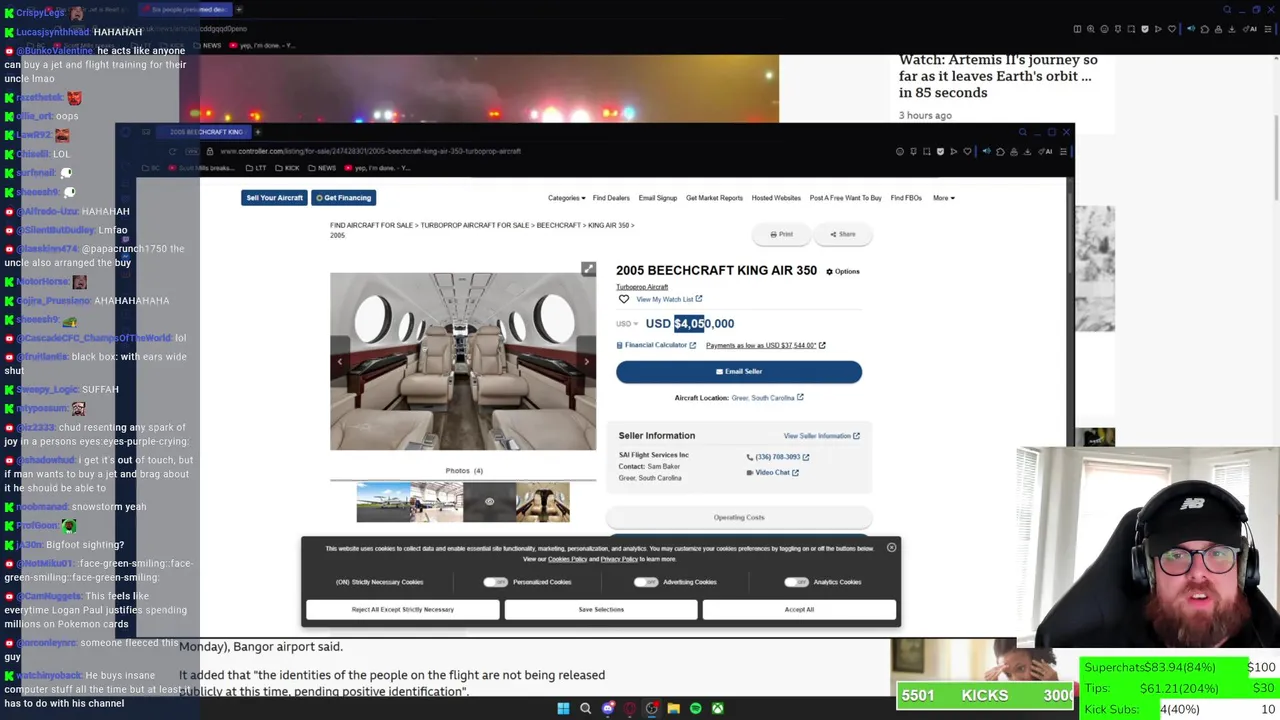Open the Greer, South Carolina location link

click(x=767, y=398)
